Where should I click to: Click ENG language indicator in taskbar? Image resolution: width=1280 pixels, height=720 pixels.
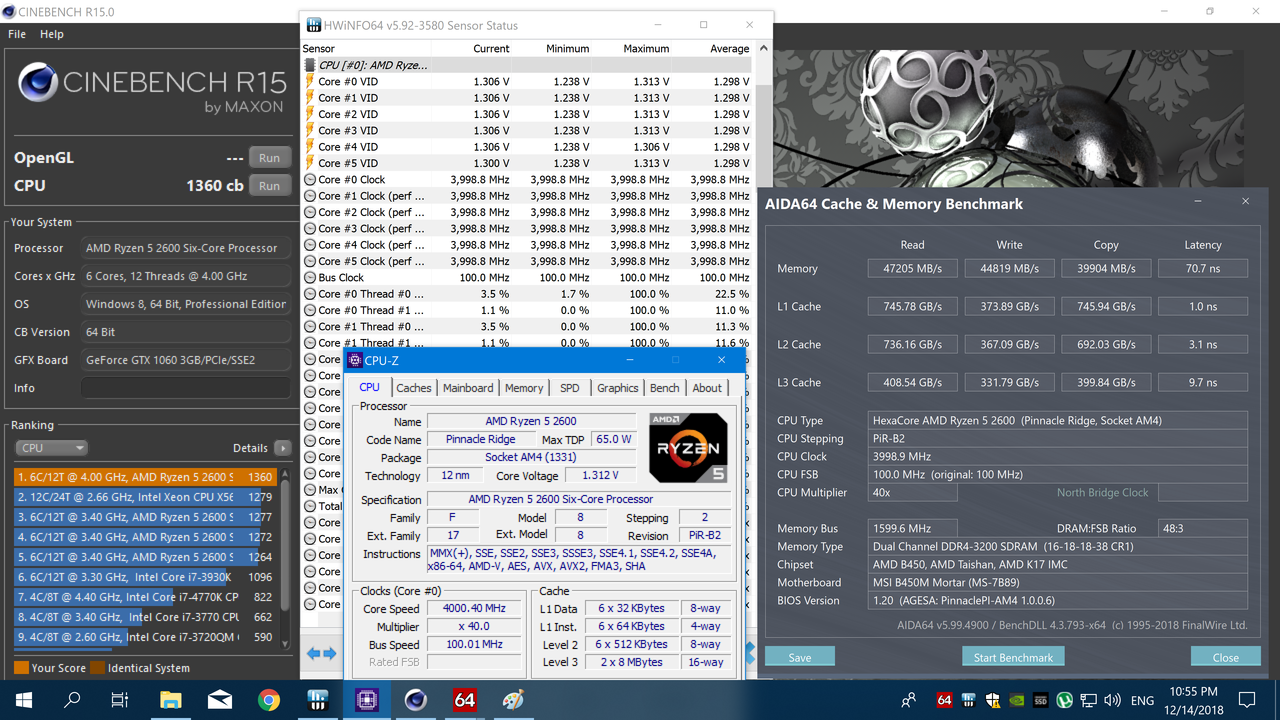(x=1142, y=701)
